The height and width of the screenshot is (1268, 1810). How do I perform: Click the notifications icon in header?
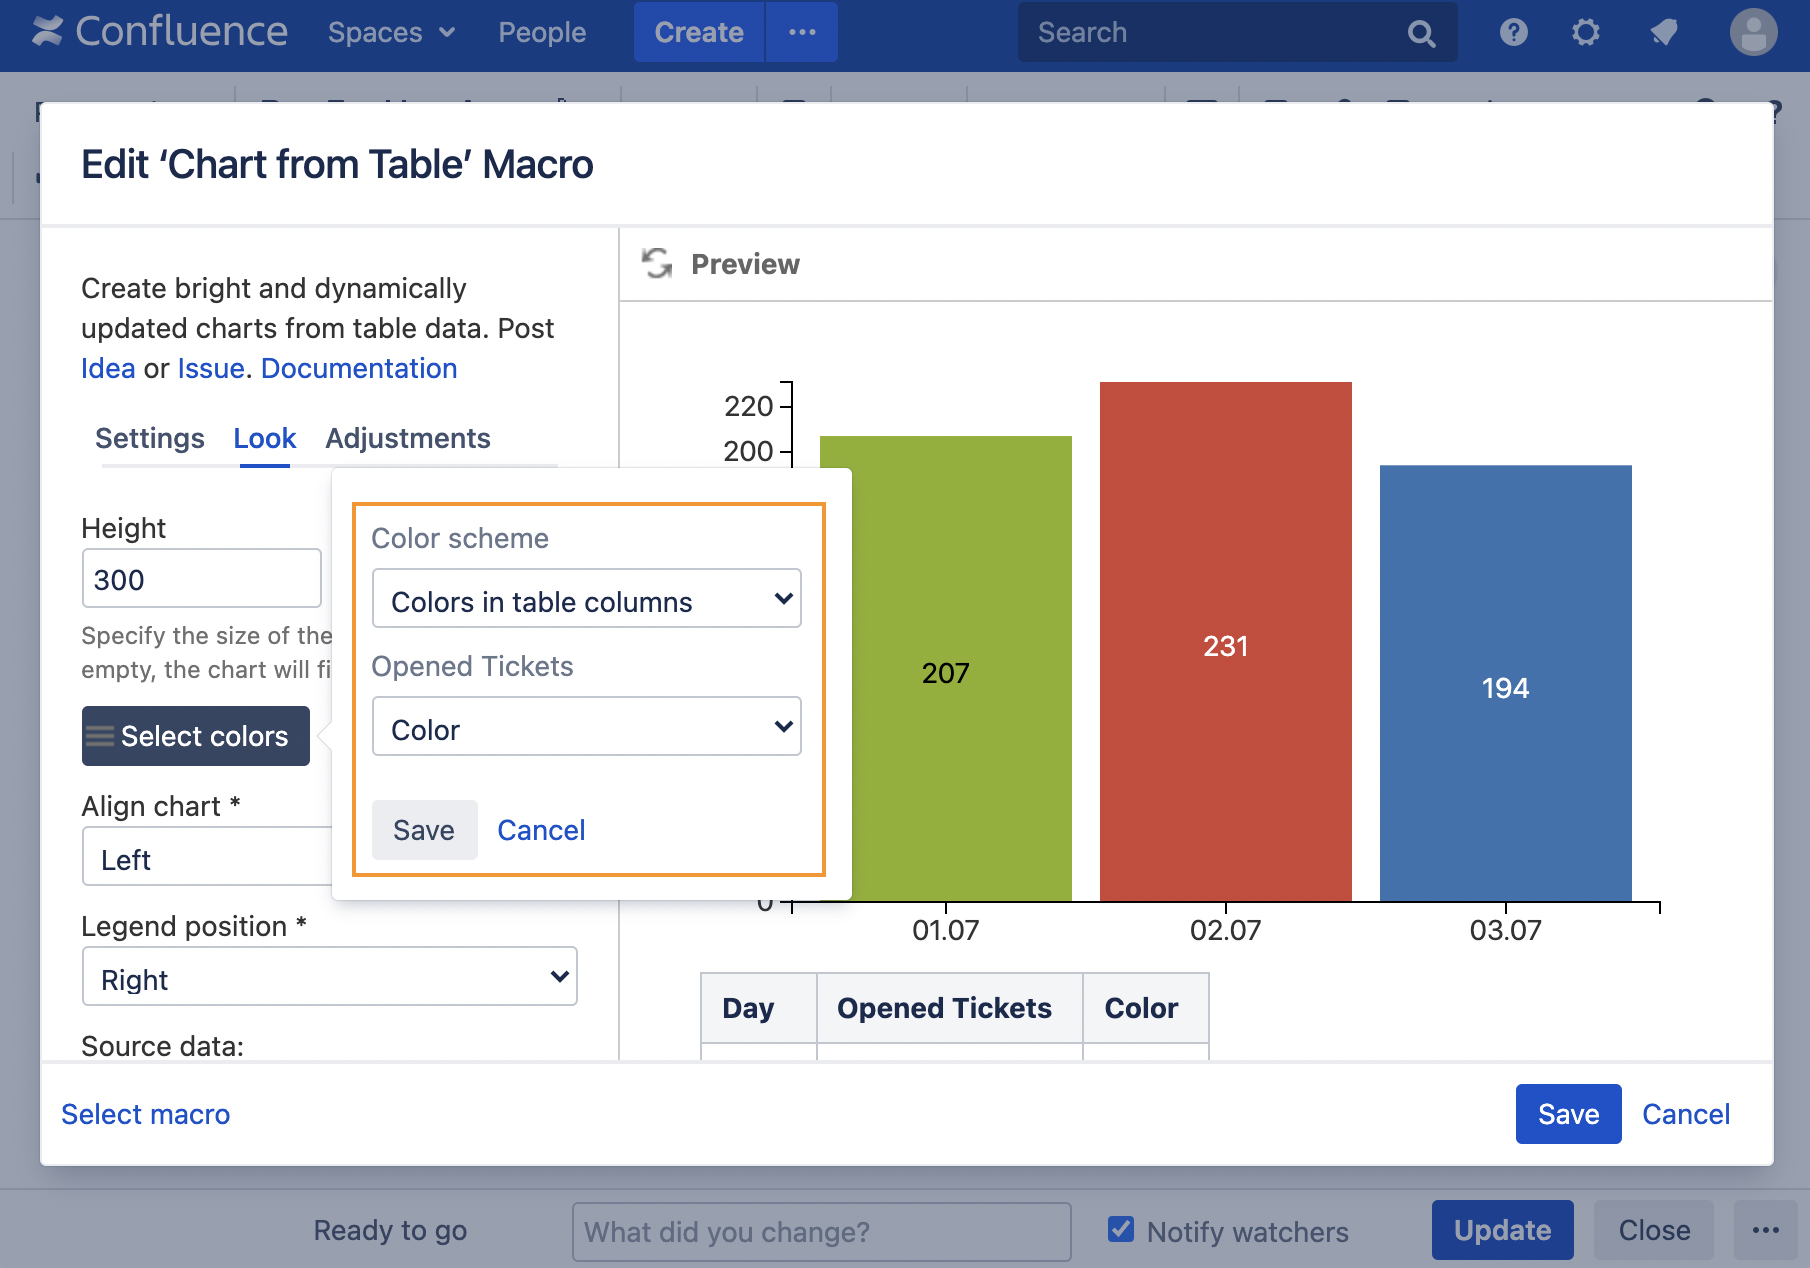pyautogui.click(x=1663, y=33)
